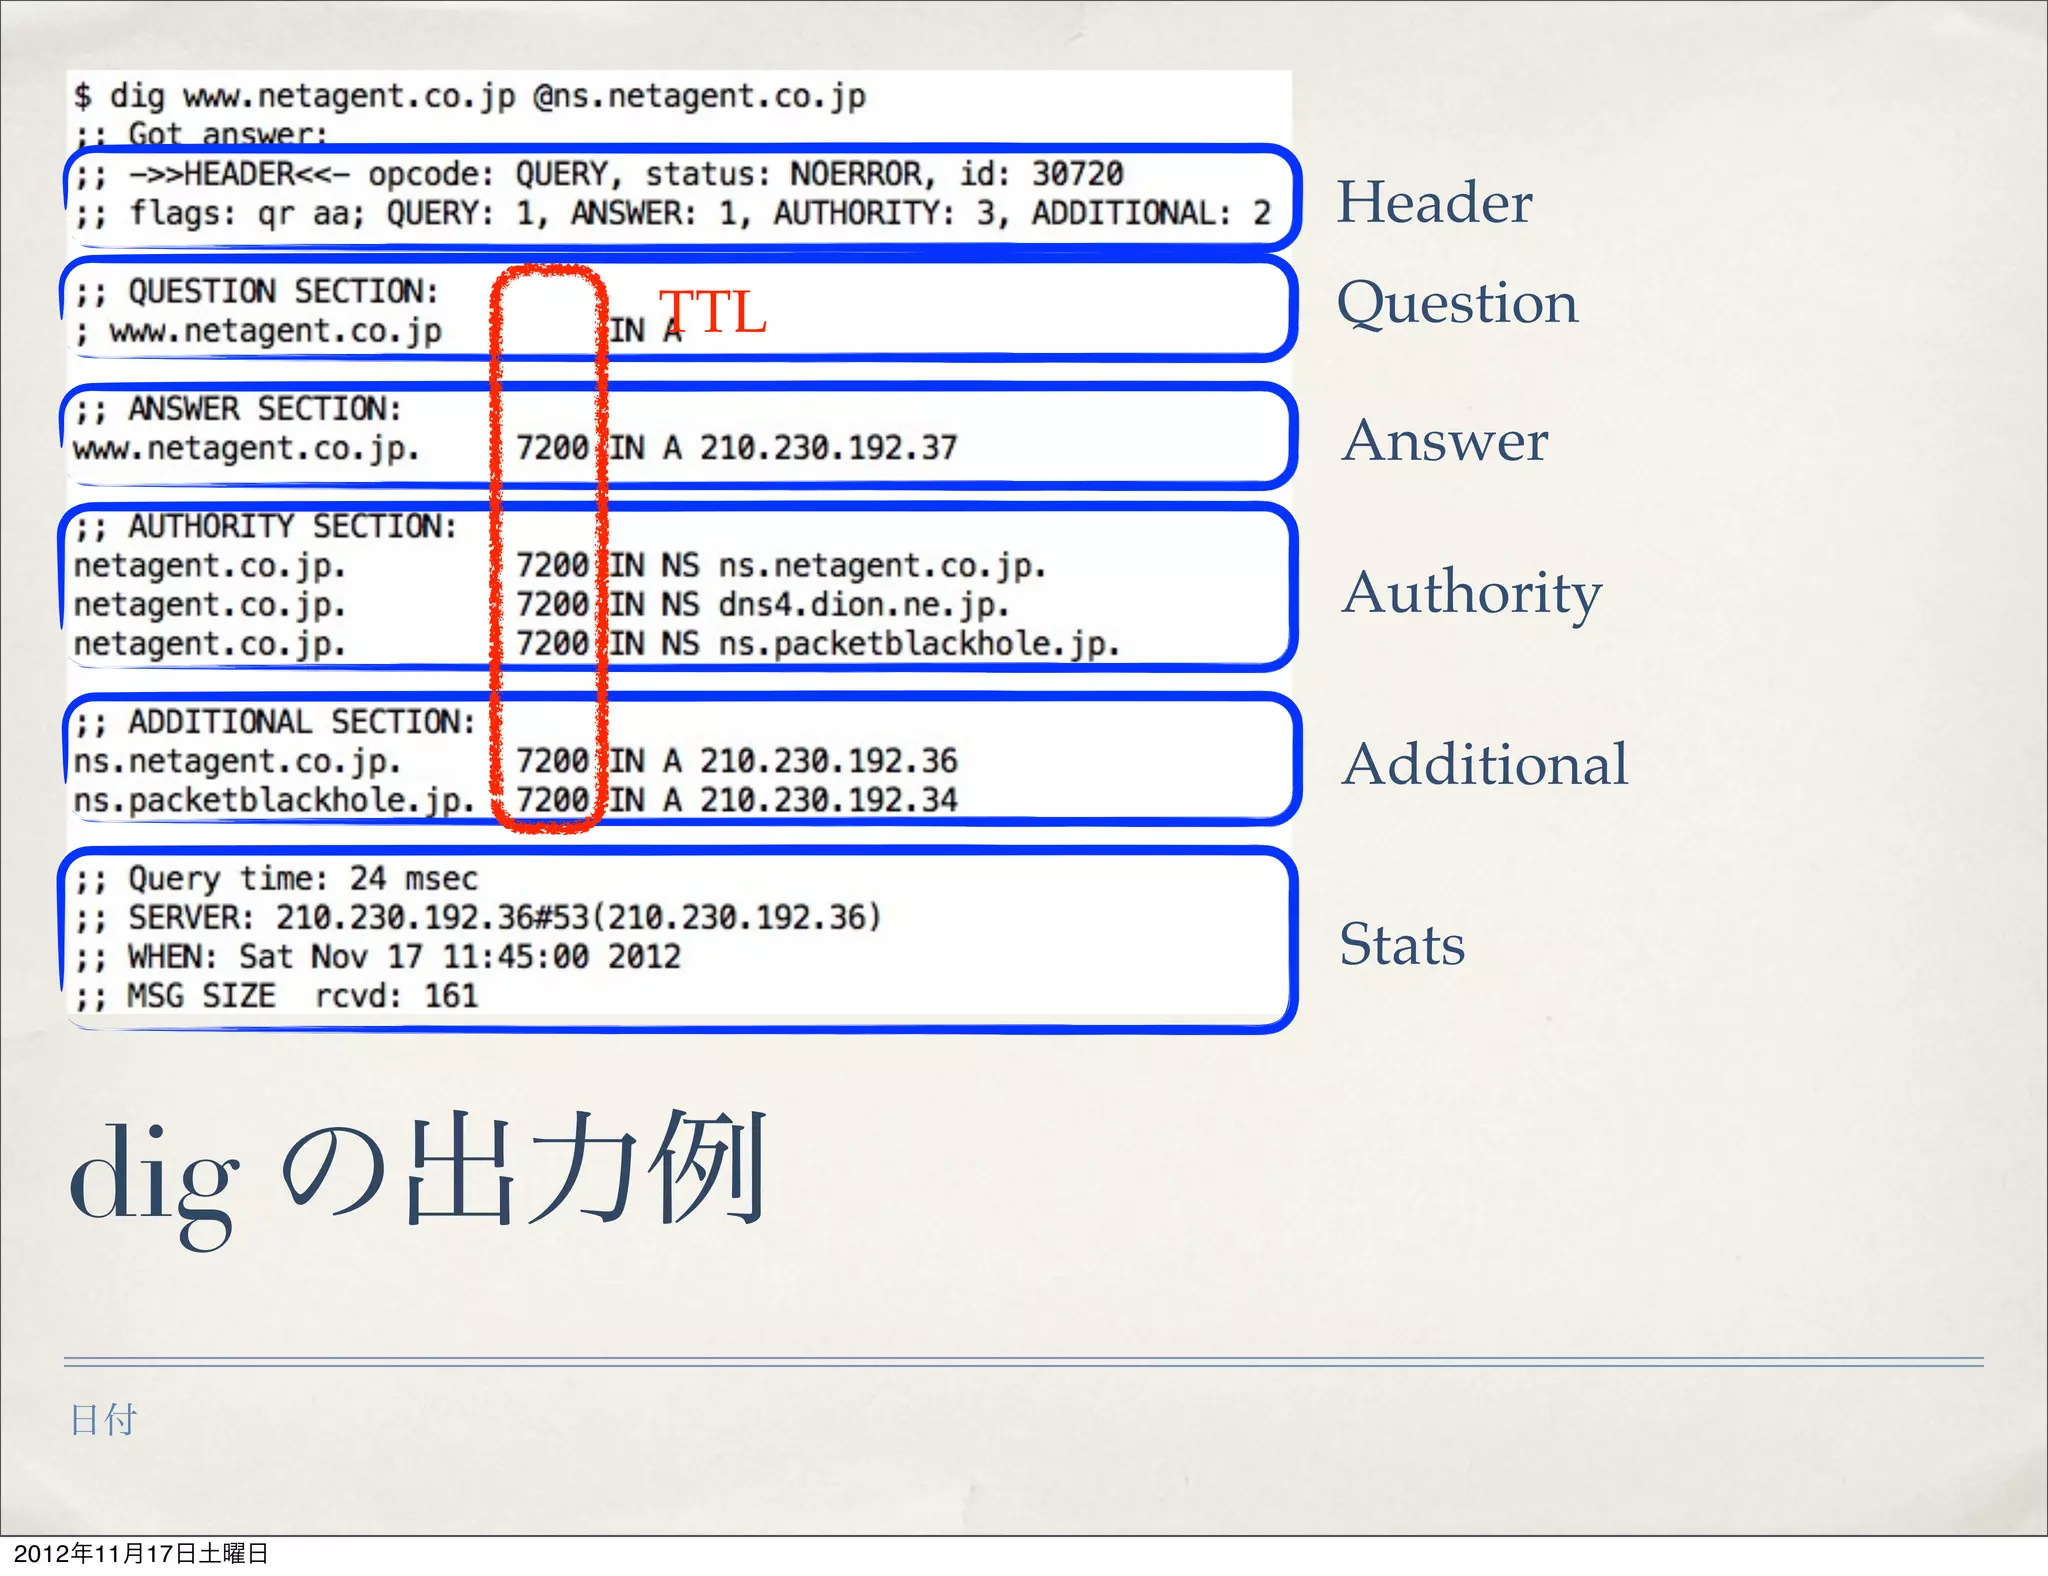Viewport: 2048px width, 1576px height.
Task: Click the '日付' footer placeholder
Action: [x=103, y=1419]
